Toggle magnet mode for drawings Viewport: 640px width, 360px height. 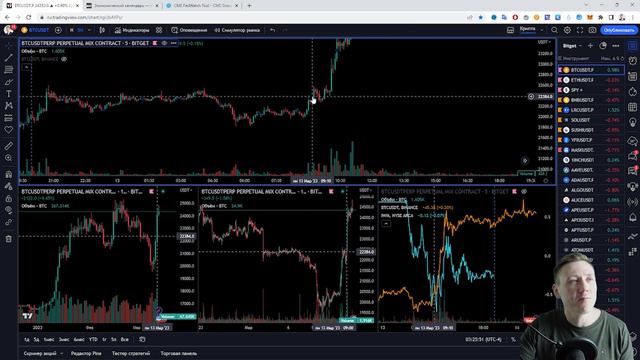(x=9, y=174)
